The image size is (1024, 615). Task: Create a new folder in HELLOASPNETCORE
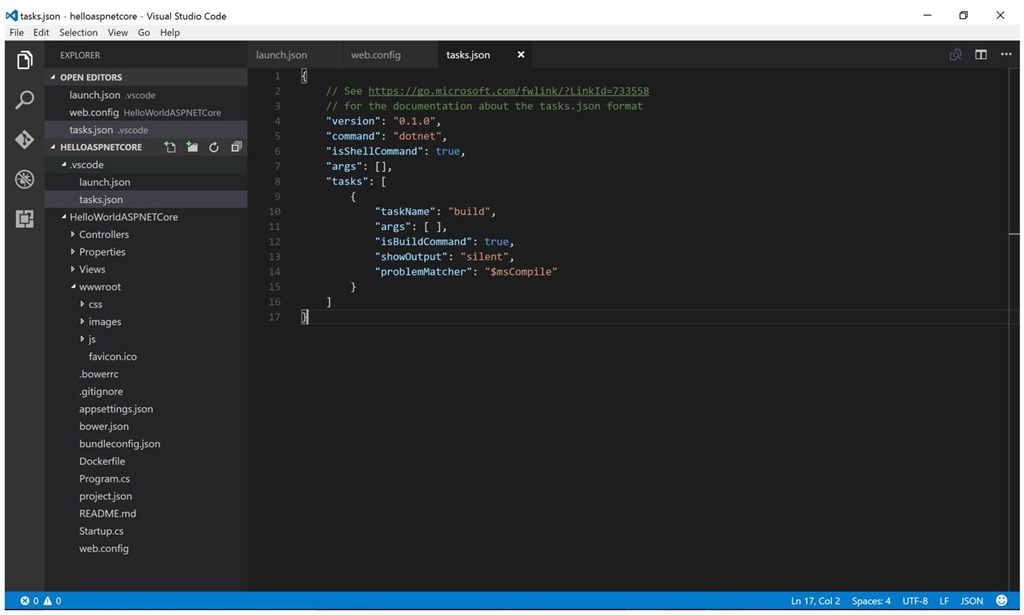click(192, 146)
